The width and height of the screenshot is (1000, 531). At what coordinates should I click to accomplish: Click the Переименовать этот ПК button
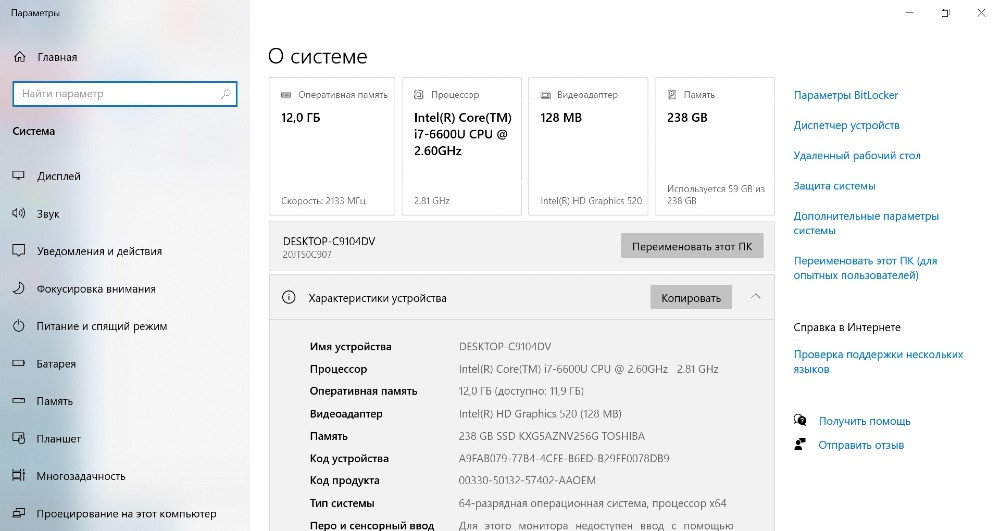tap(692, 246)
